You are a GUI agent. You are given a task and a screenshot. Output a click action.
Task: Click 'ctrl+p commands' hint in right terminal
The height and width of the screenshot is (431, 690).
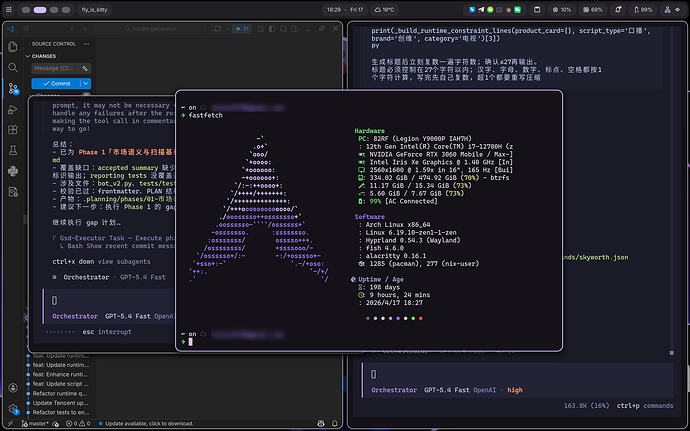pyautogui.click(x=645, y=405)
